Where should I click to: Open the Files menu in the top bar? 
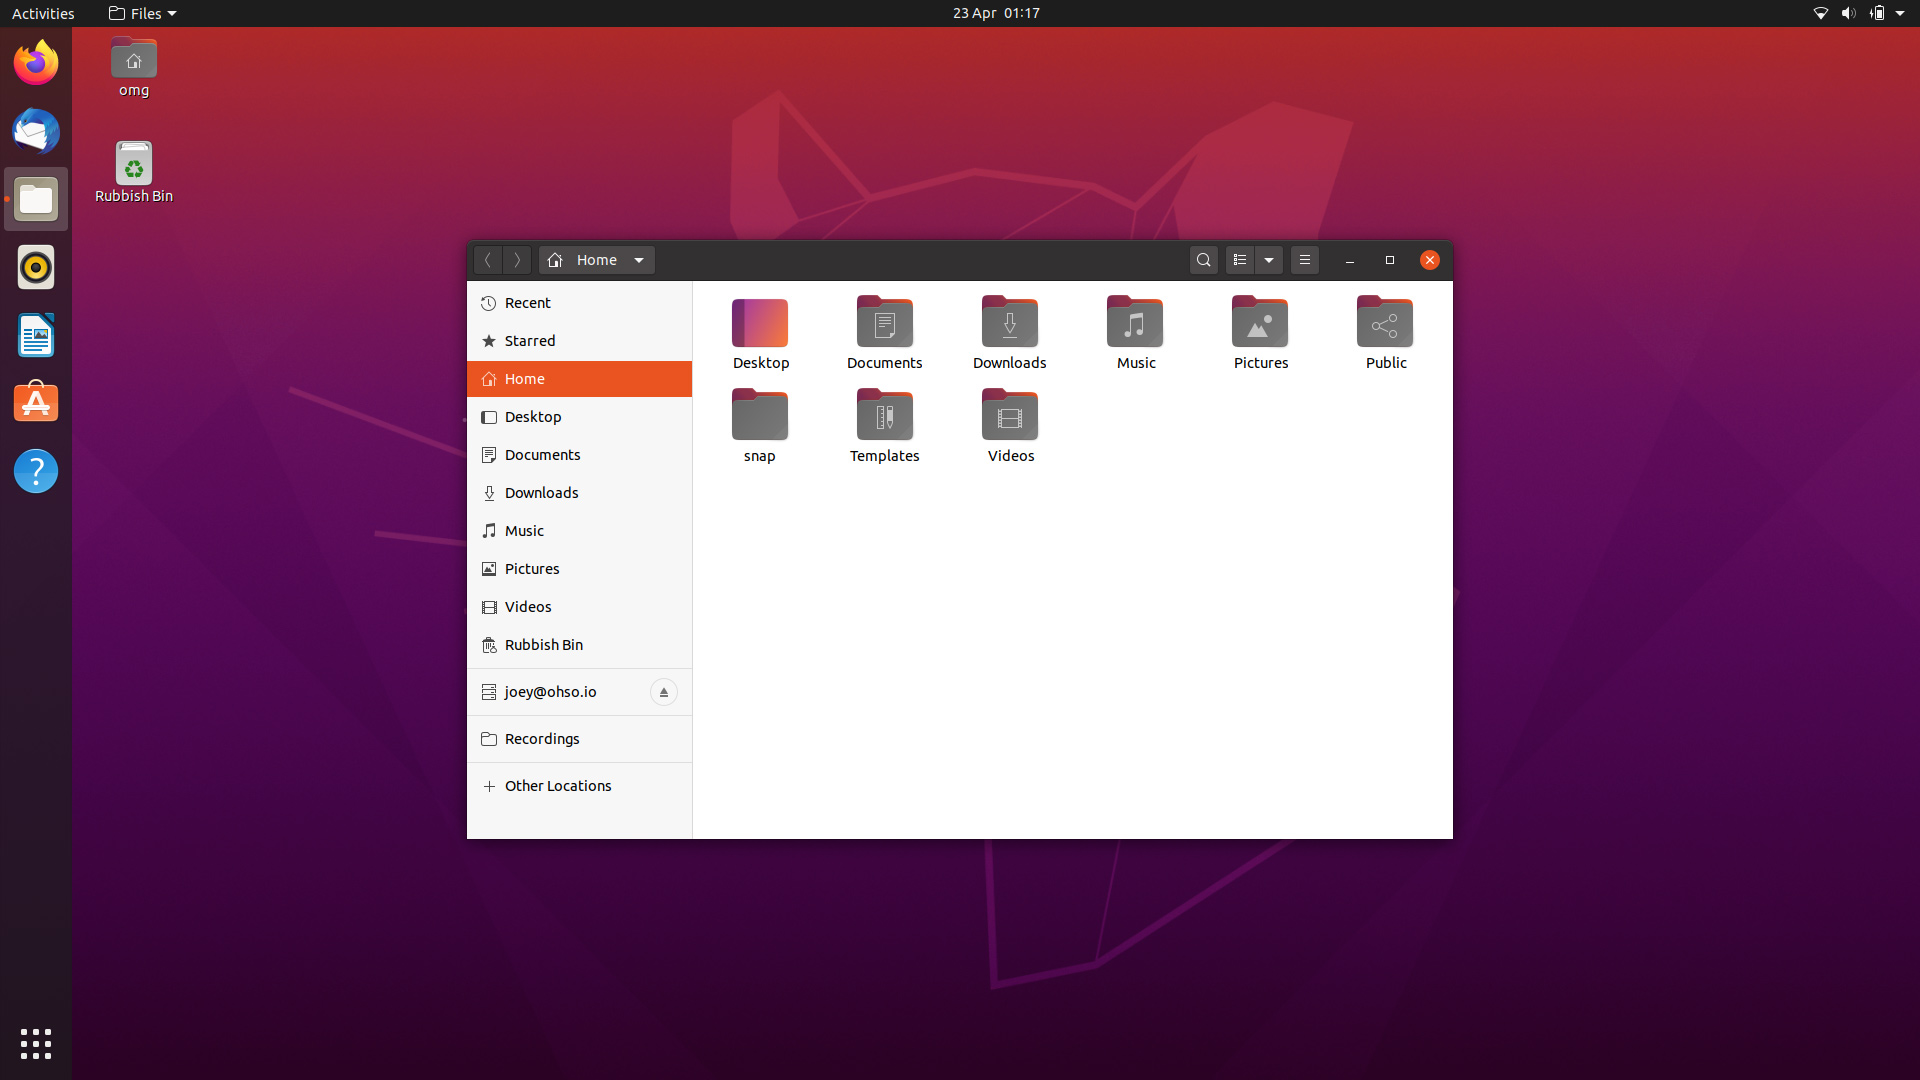pyautogui.click(x=141, y=13)
